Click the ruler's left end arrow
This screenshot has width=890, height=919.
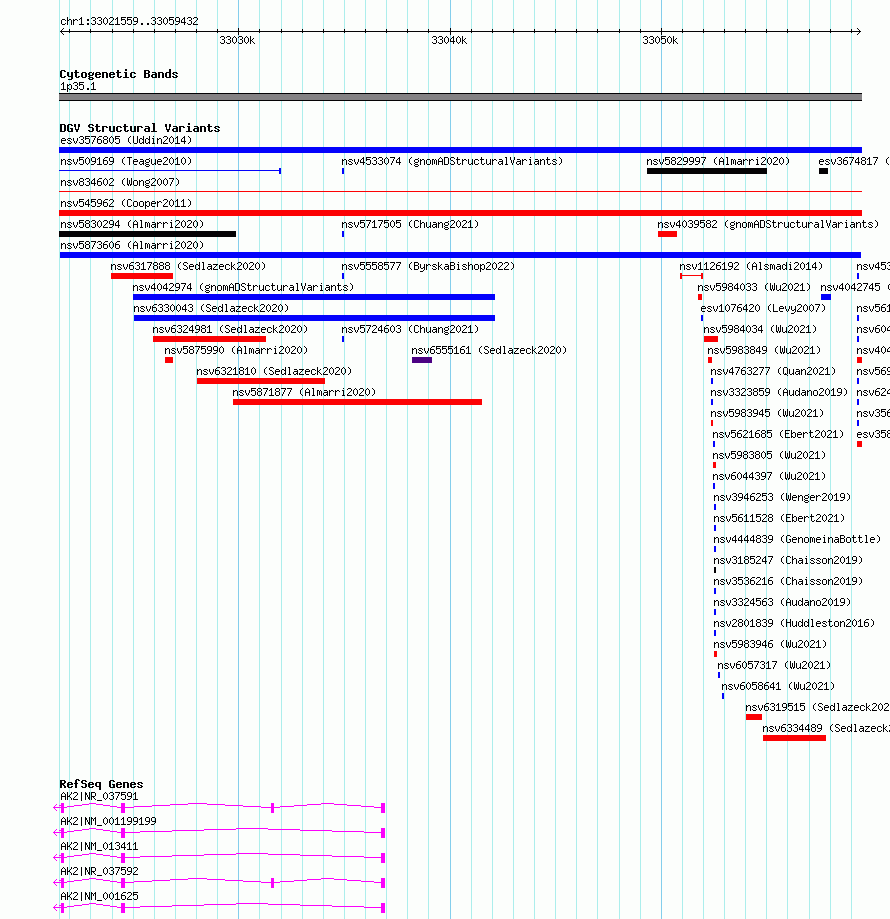pyautogui.click(x=63, y=32)
